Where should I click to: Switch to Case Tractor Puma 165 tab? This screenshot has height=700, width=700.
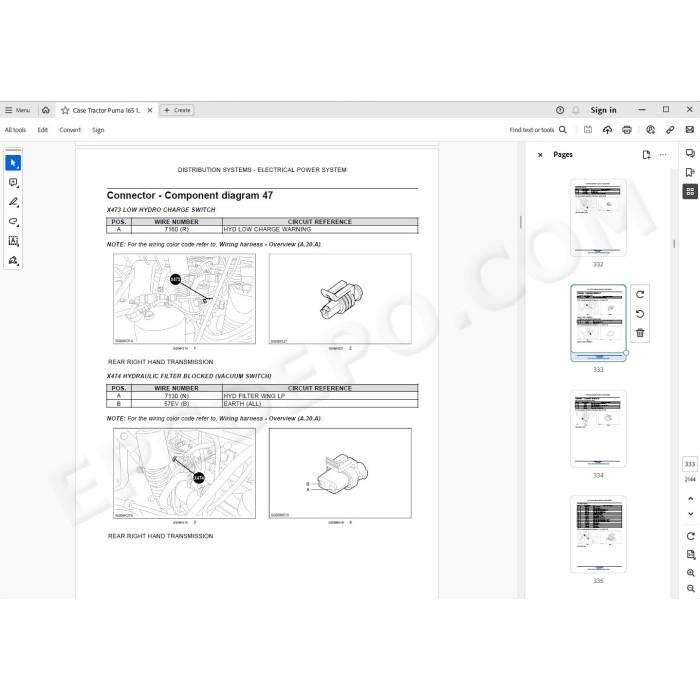106,110
